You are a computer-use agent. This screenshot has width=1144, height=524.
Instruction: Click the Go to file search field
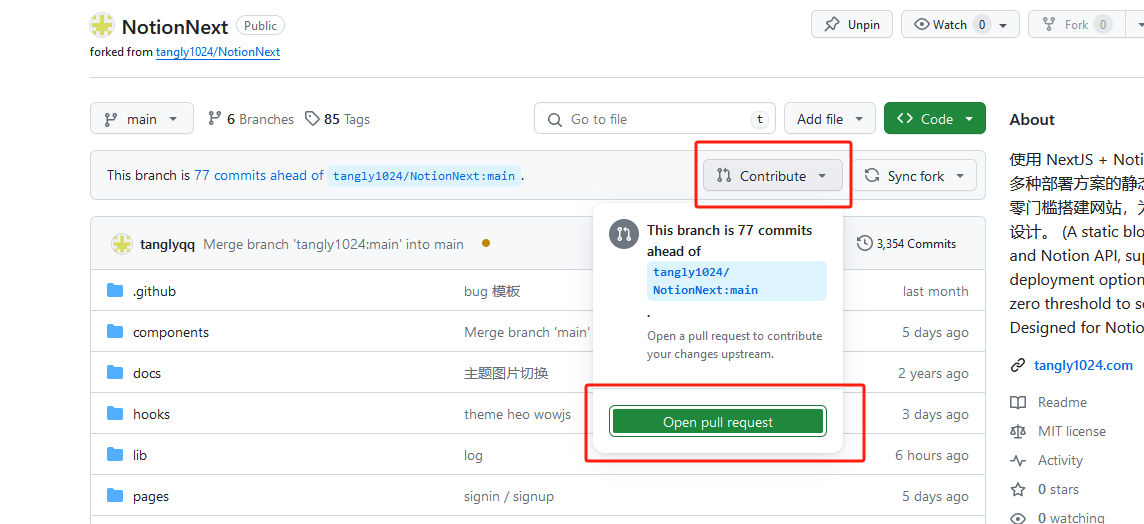654,119
